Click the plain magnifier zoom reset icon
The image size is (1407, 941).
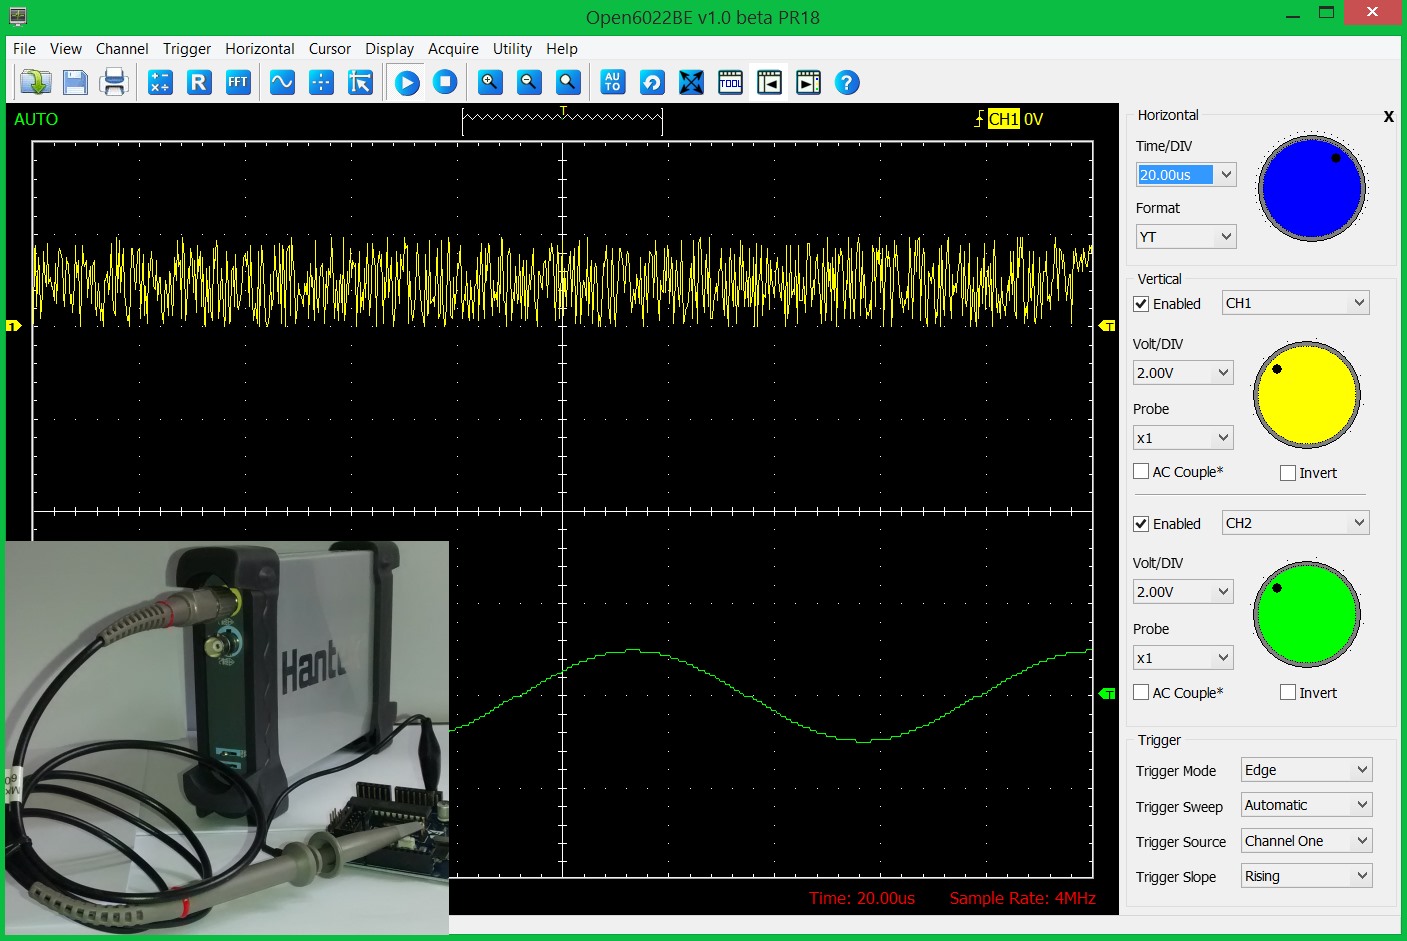point(568,82)
